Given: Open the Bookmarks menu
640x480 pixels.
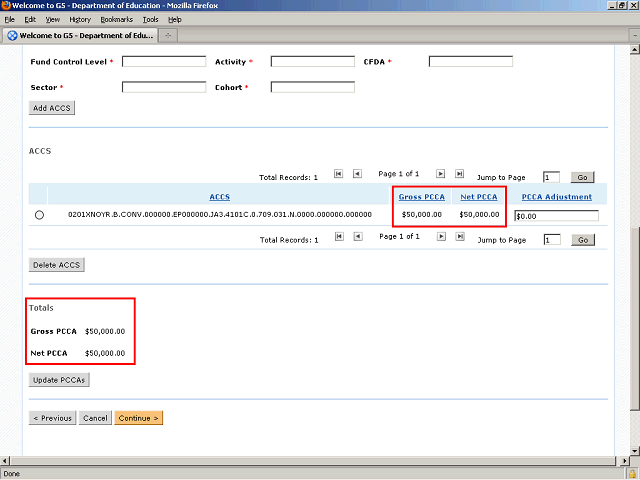Looking at the screenshot, I should tap(117, 20).
